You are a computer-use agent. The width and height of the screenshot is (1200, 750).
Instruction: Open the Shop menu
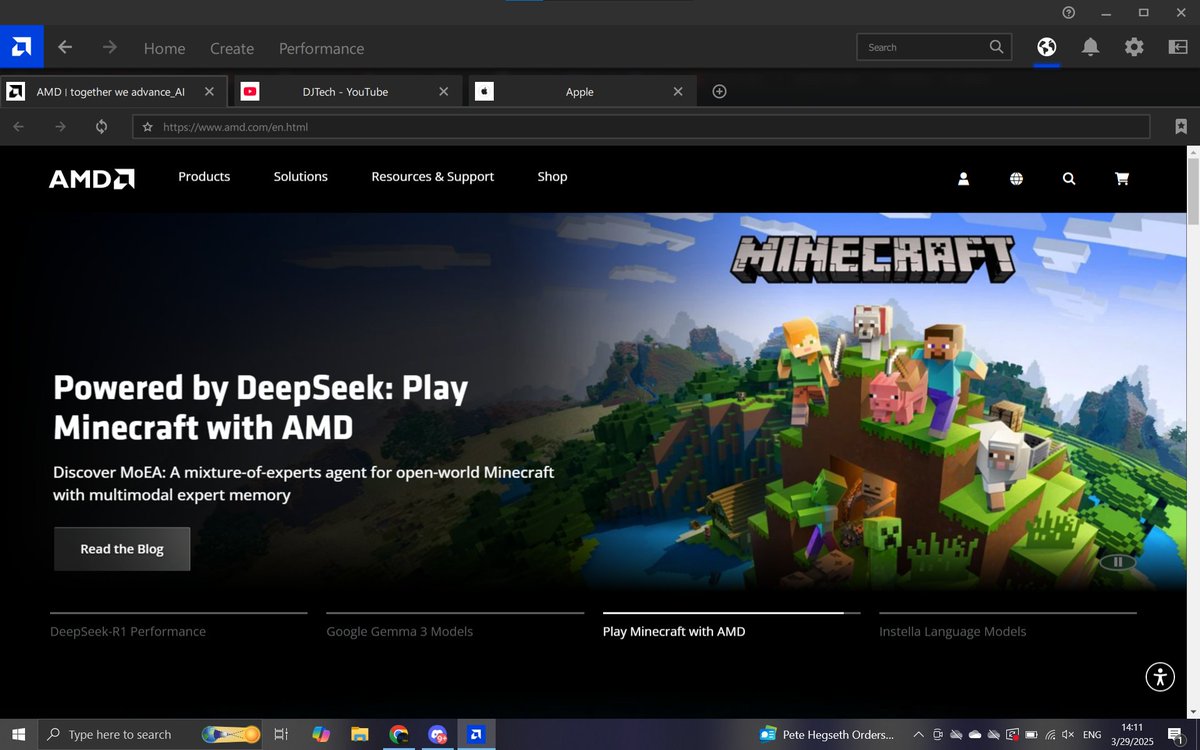point(552,176)
